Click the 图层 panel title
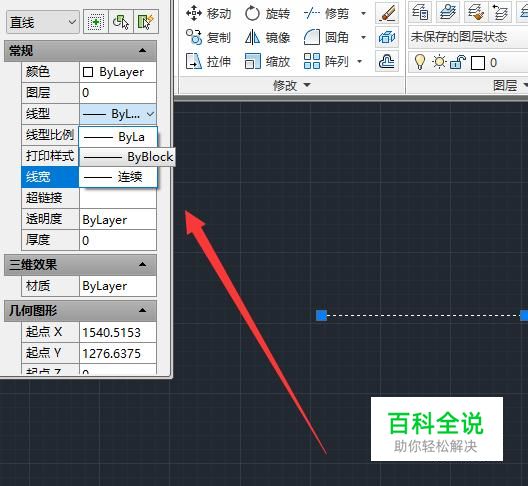 pyautogui.click(x=505, y=85)
